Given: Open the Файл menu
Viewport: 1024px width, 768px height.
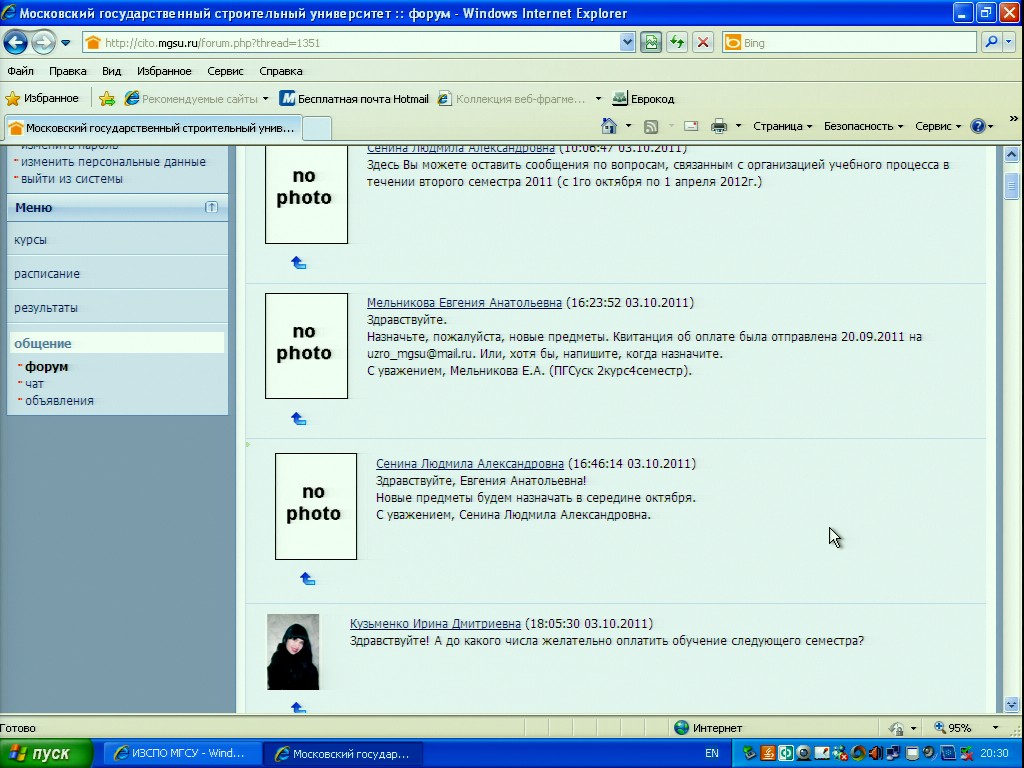Looking at the screenshot, I should [x=20, y=71].
